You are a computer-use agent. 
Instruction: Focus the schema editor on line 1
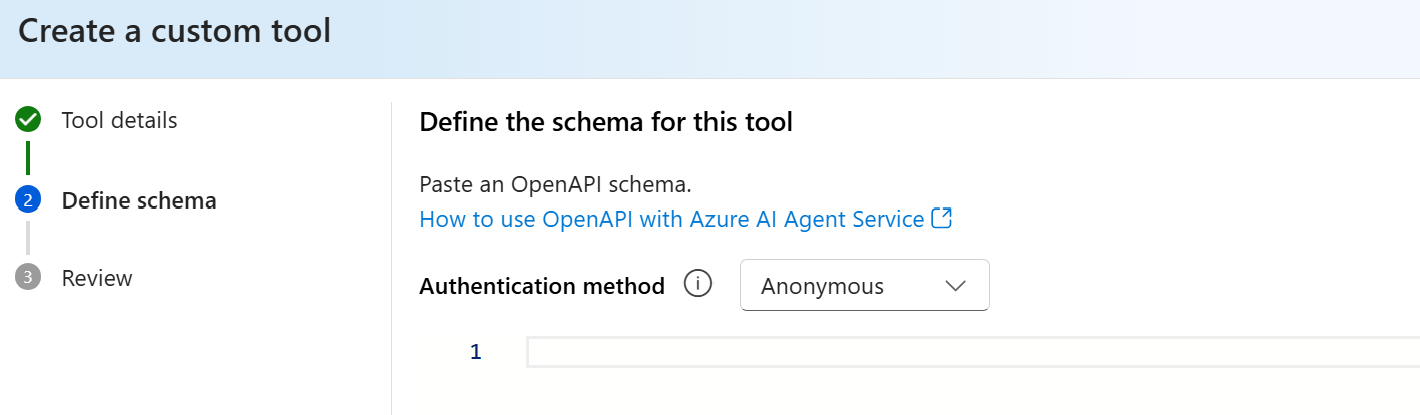(x=973, y=352)
